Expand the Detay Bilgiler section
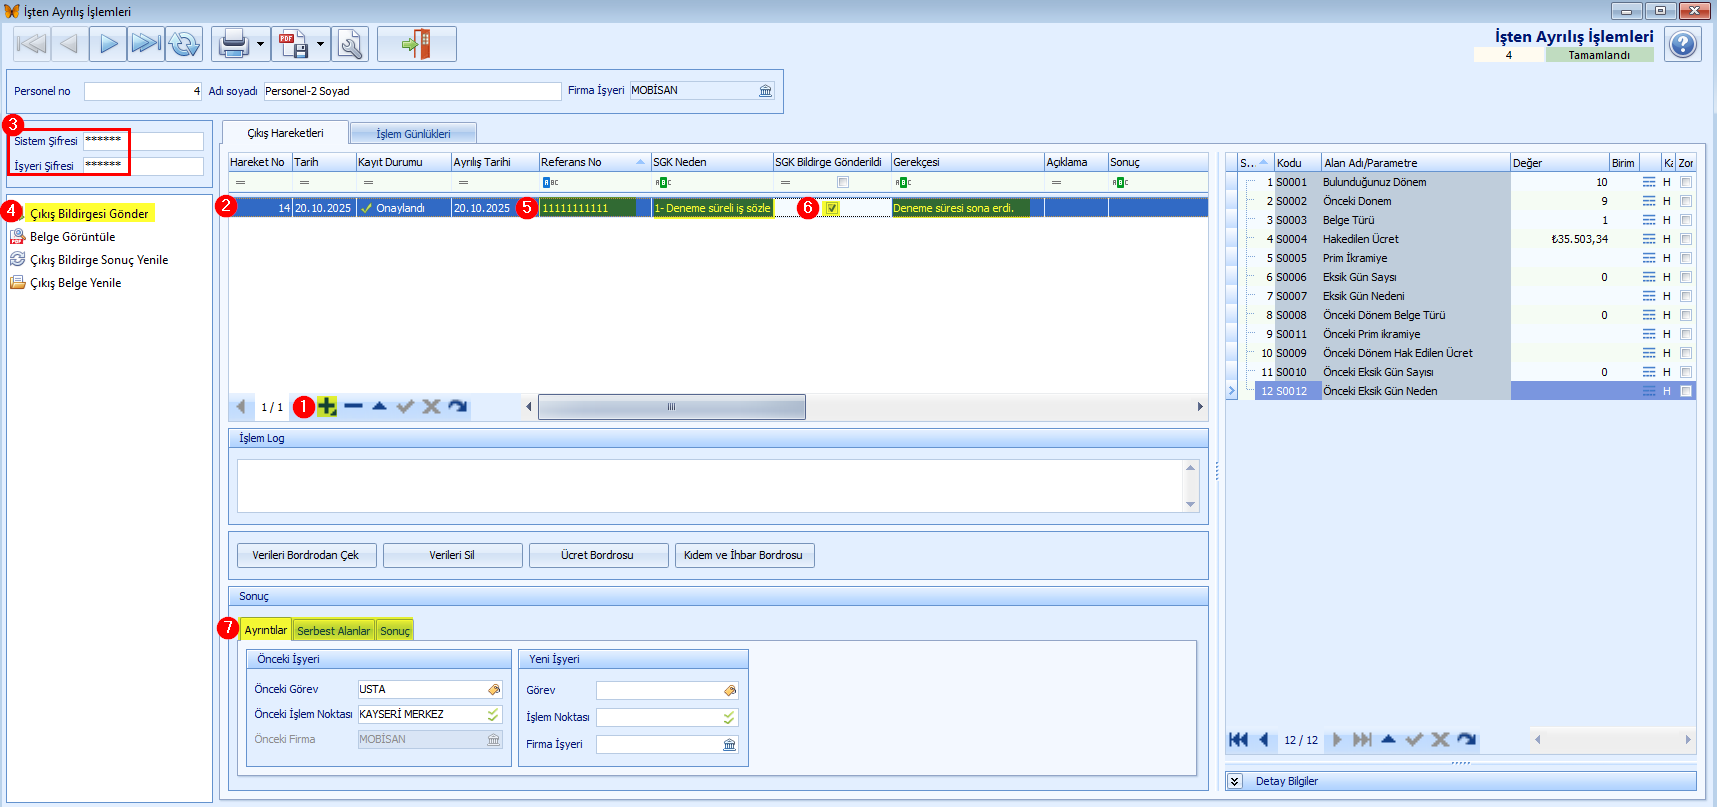This screenshot has height=807, width=1717. pyautogui.click(x=1235, y=781)
